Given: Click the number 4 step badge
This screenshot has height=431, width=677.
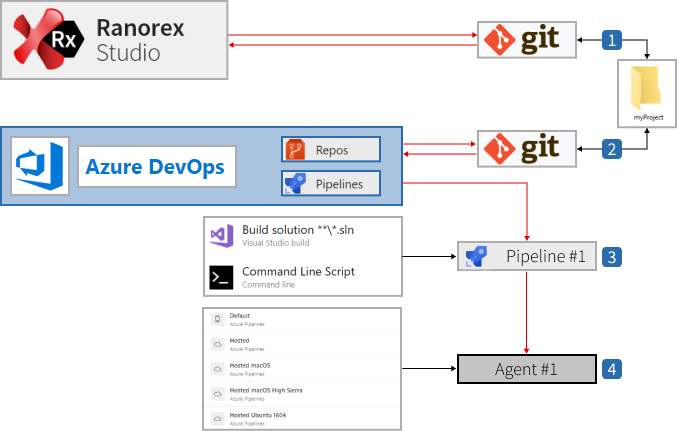Looking at the screenshot, I should click(x=612, y=369).
